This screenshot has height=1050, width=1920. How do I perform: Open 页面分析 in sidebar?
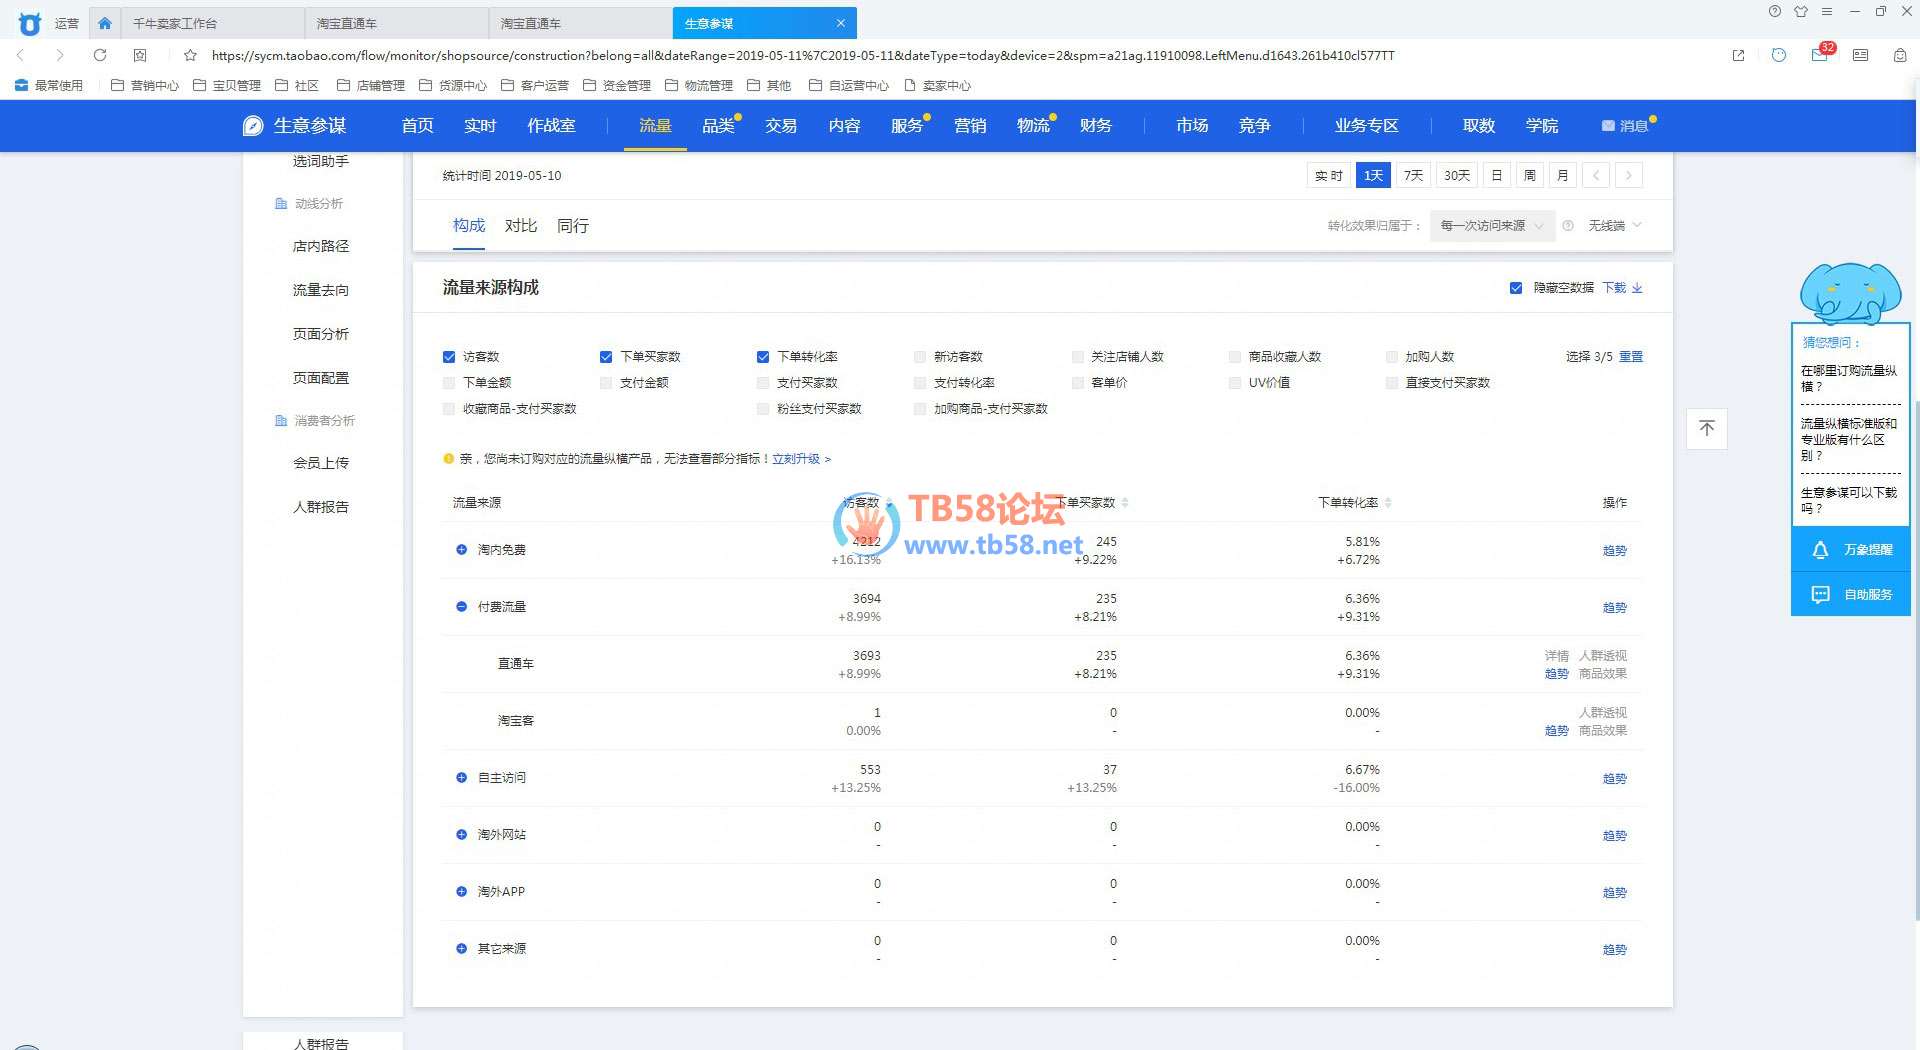321,334
